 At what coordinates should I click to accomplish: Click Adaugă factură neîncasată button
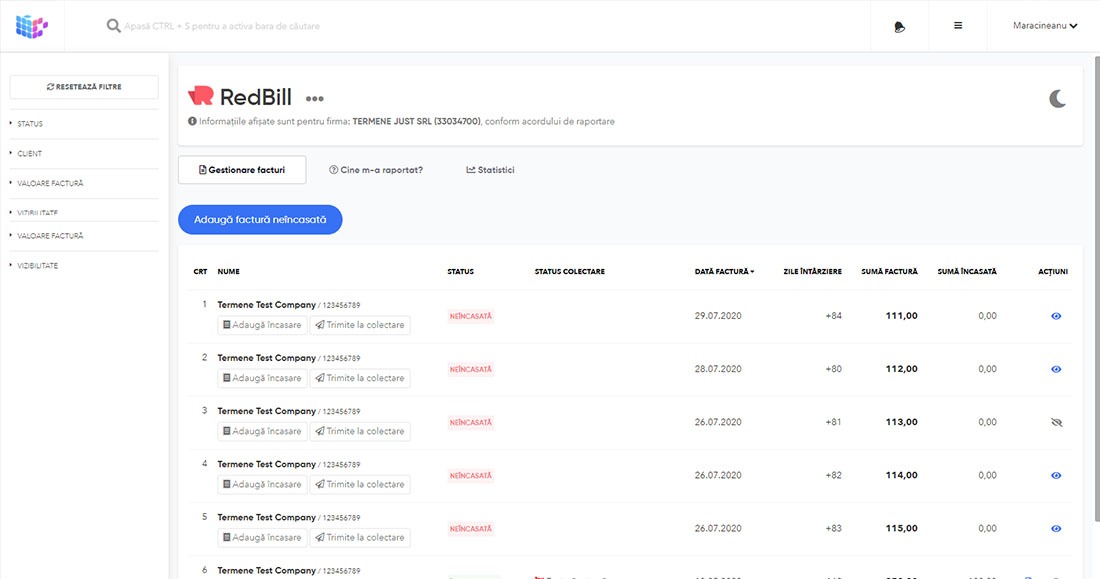260,219
